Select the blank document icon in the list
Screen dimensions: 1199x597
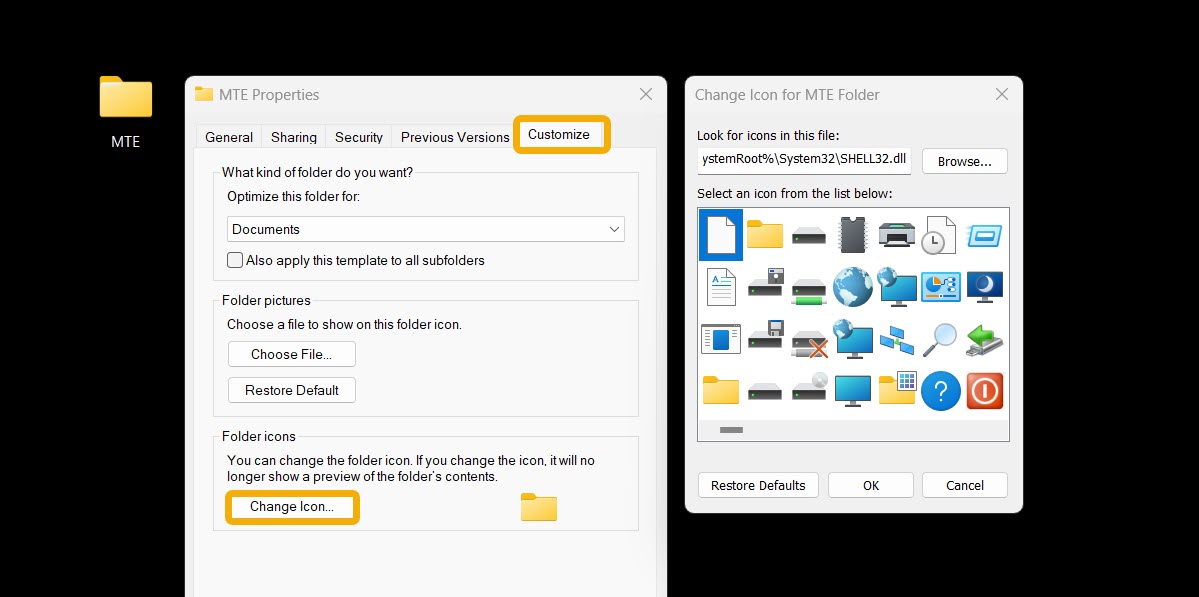[720, 234]
